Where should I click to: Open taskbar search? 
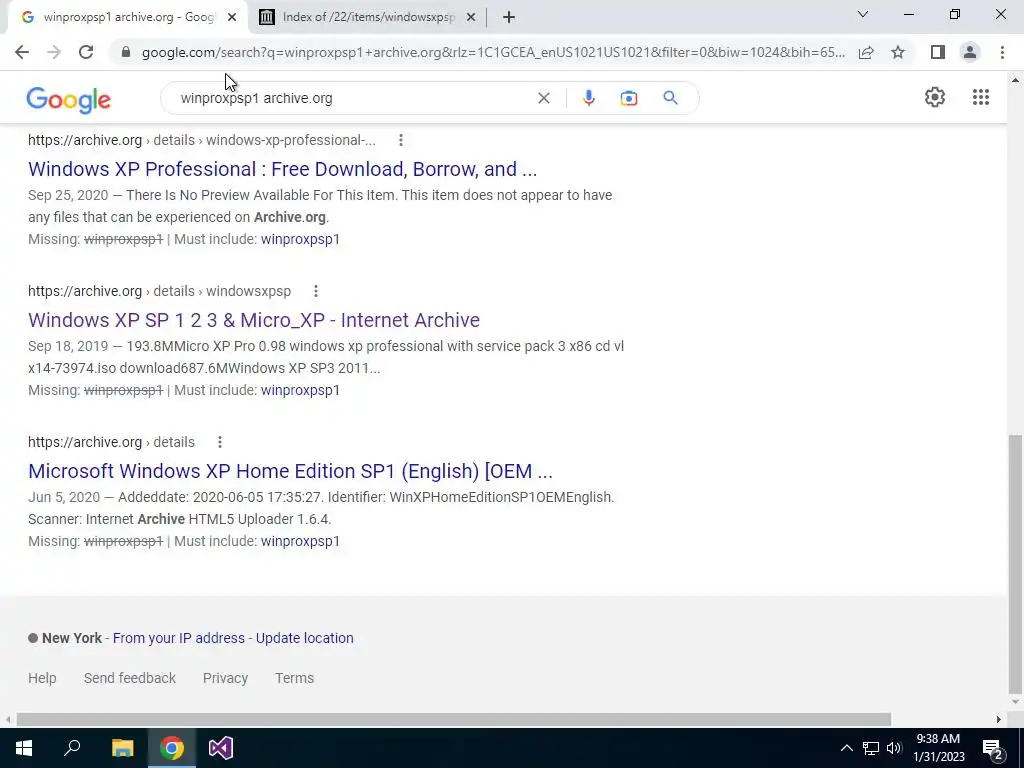pos(72,748)
